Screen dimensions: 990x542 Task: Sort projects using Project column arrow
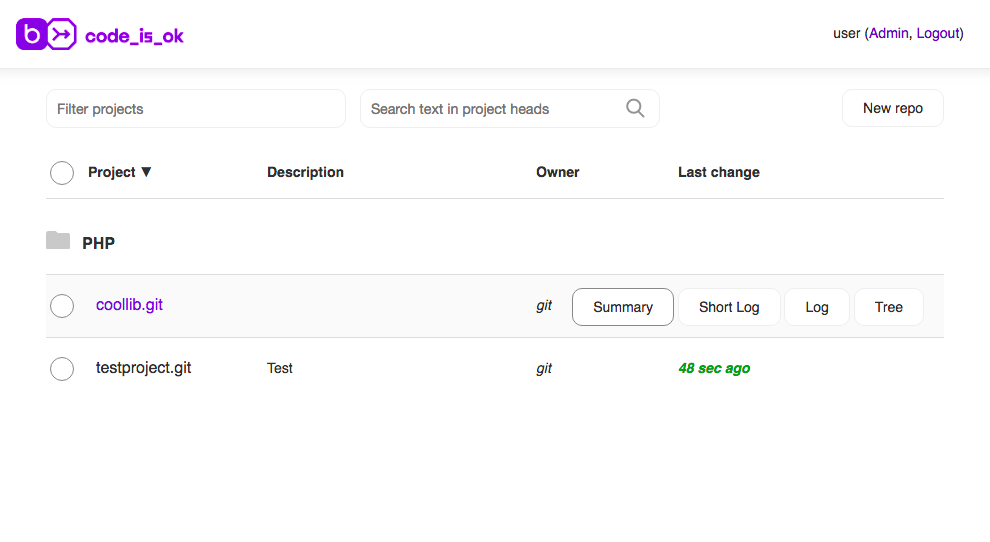146,172
